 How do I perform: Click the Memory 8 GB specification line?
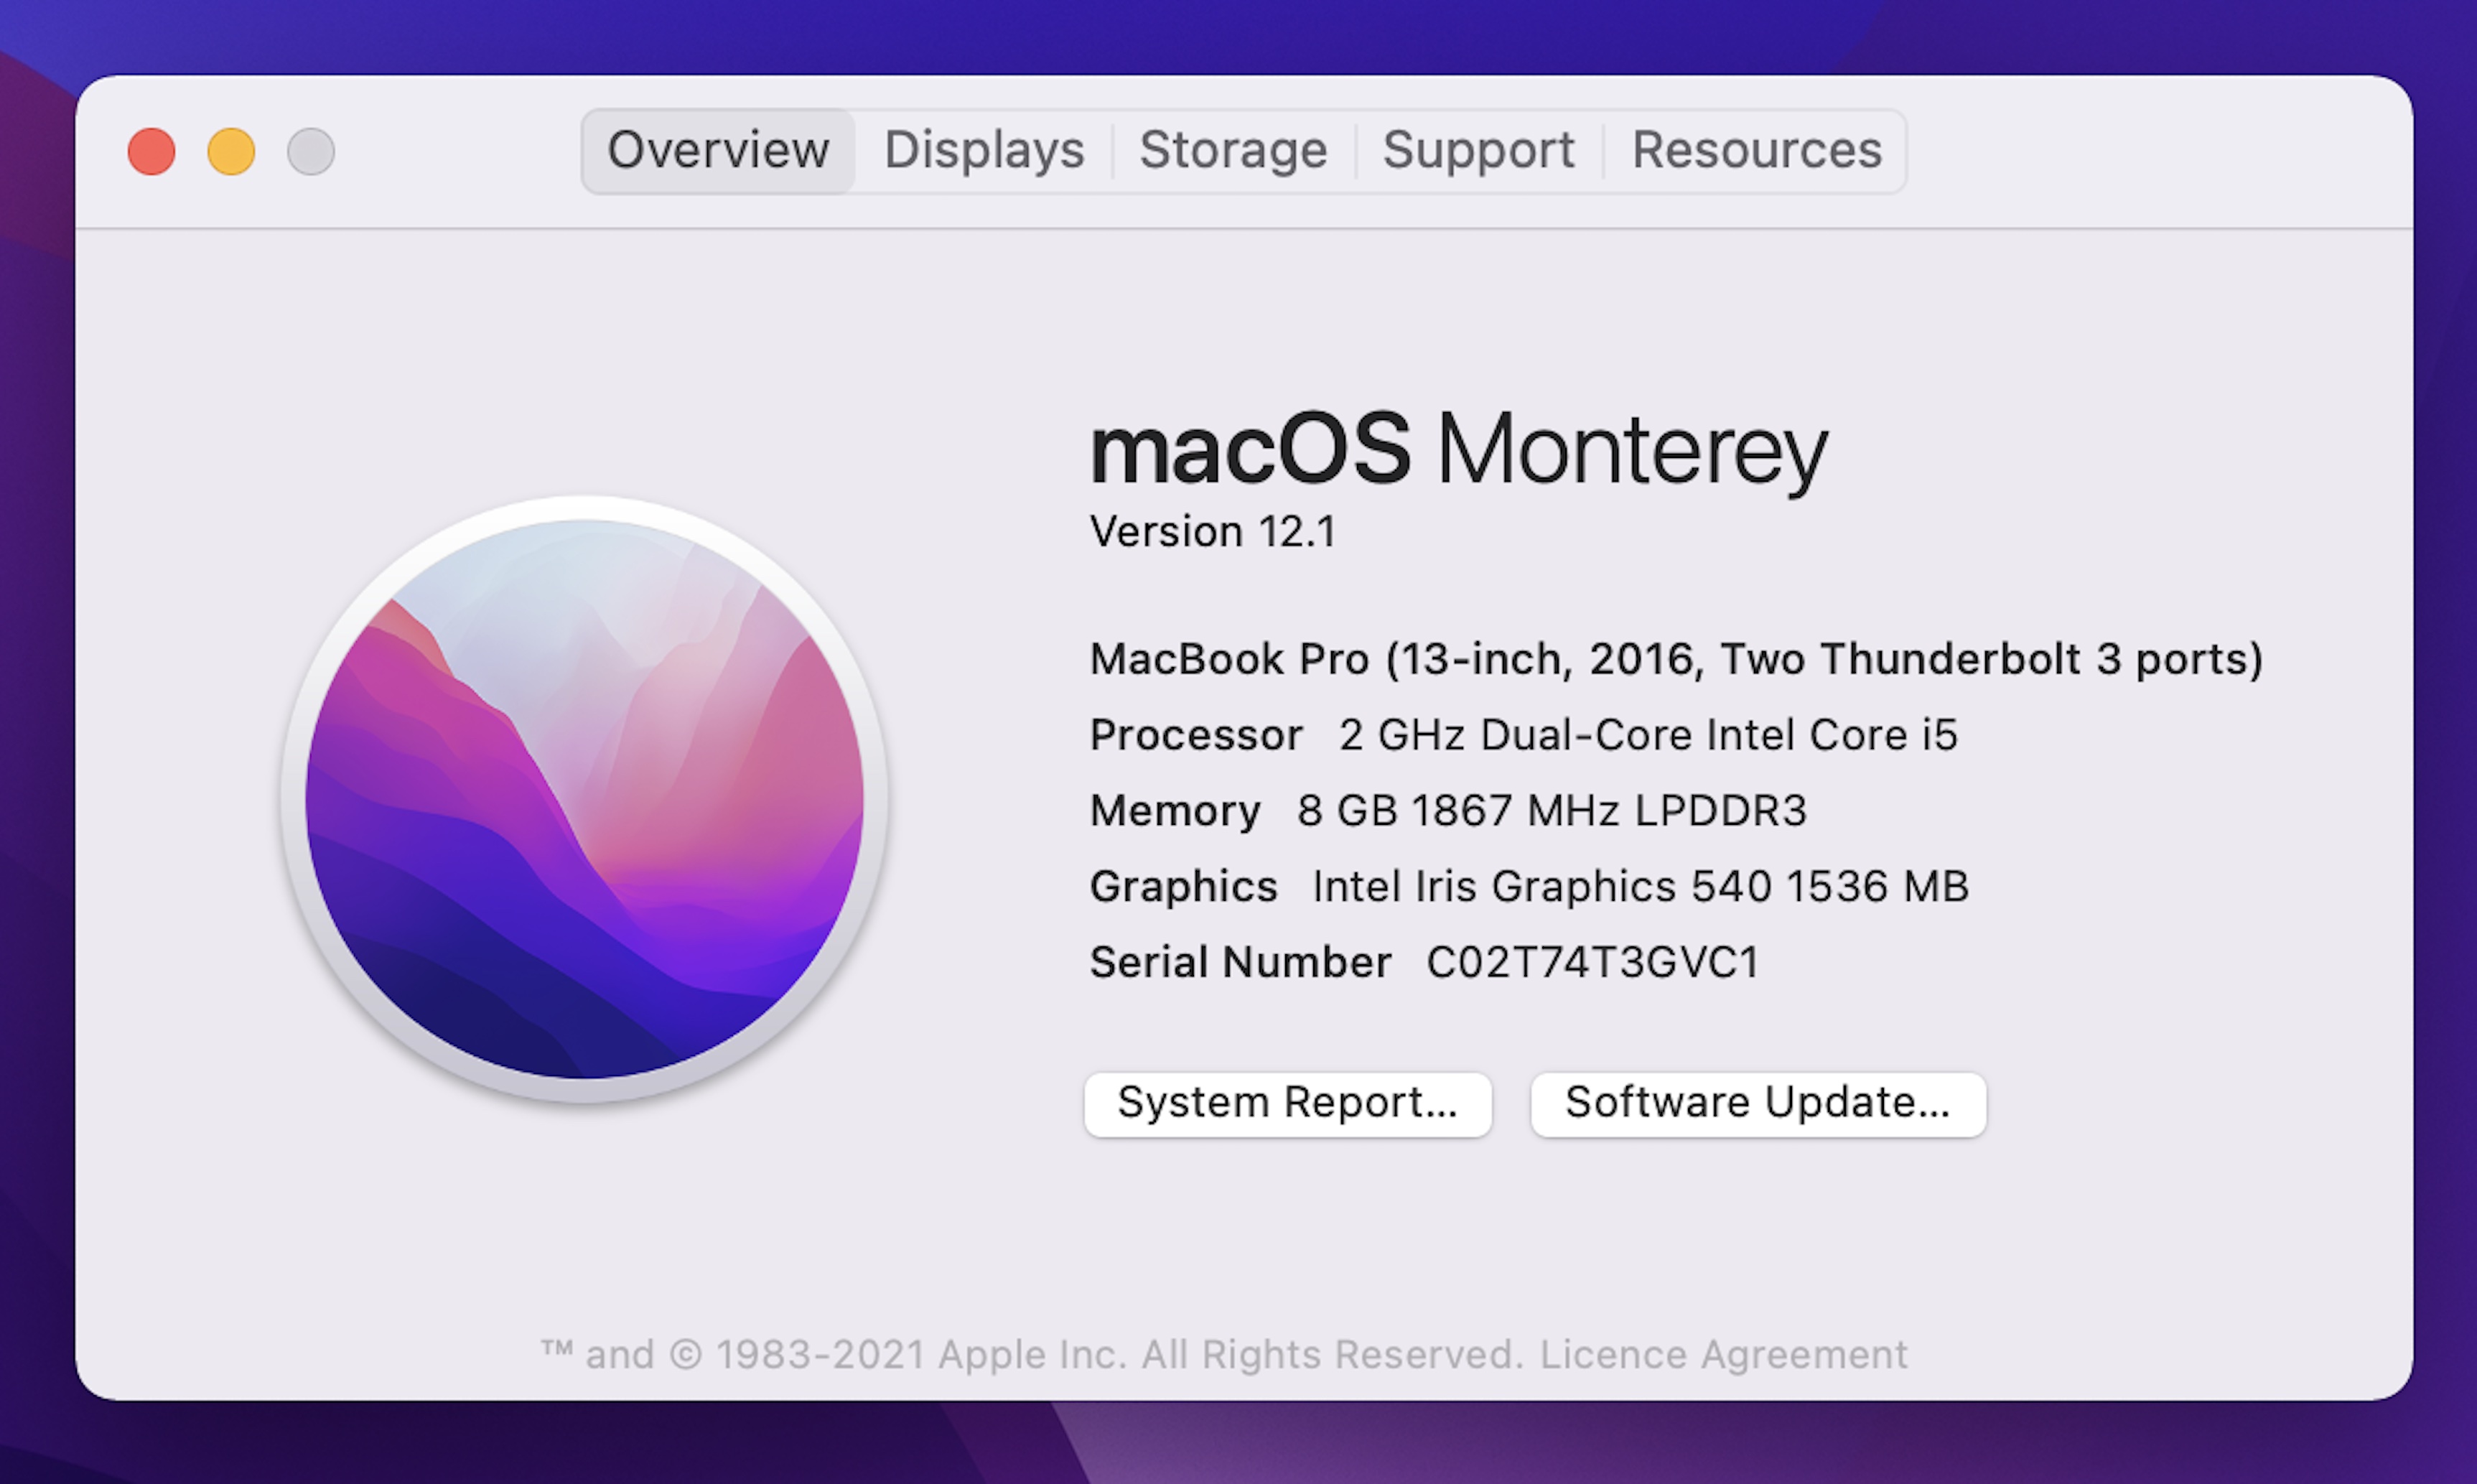click(1447, 811)
